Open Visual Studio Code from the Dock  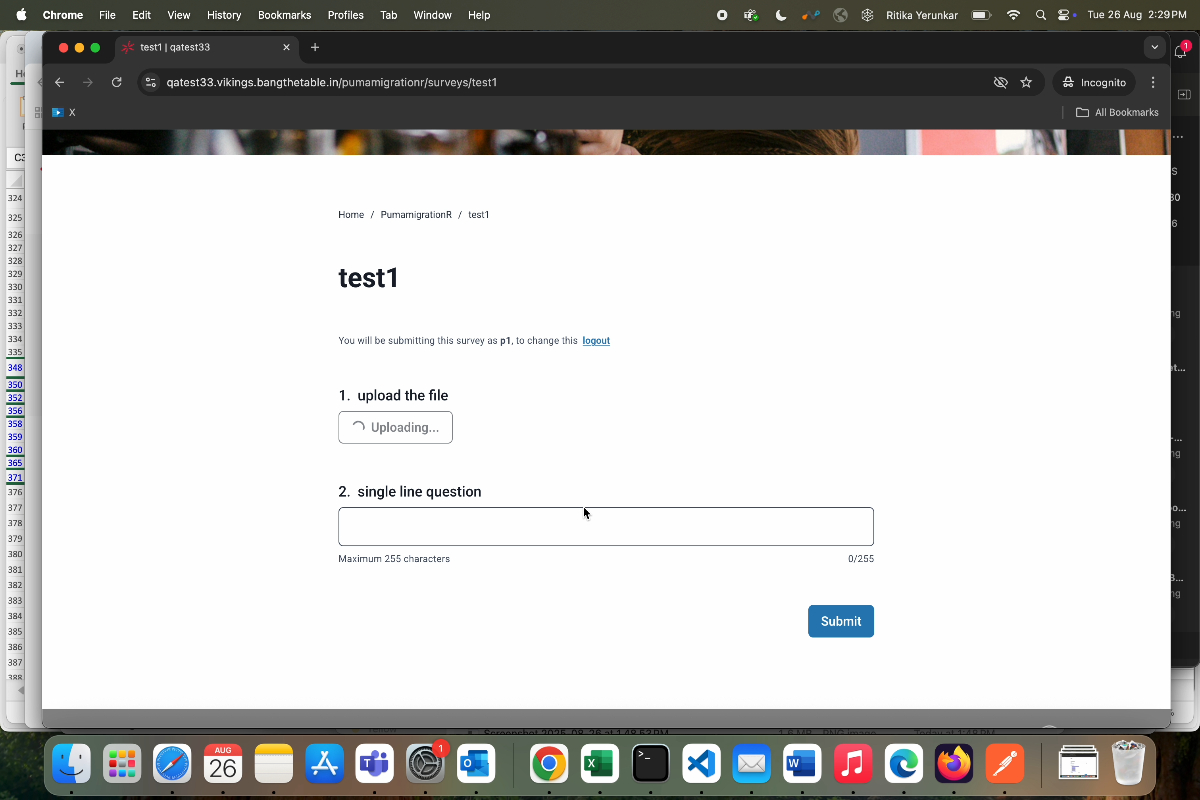pyautogui.click(x=701, y=765)
